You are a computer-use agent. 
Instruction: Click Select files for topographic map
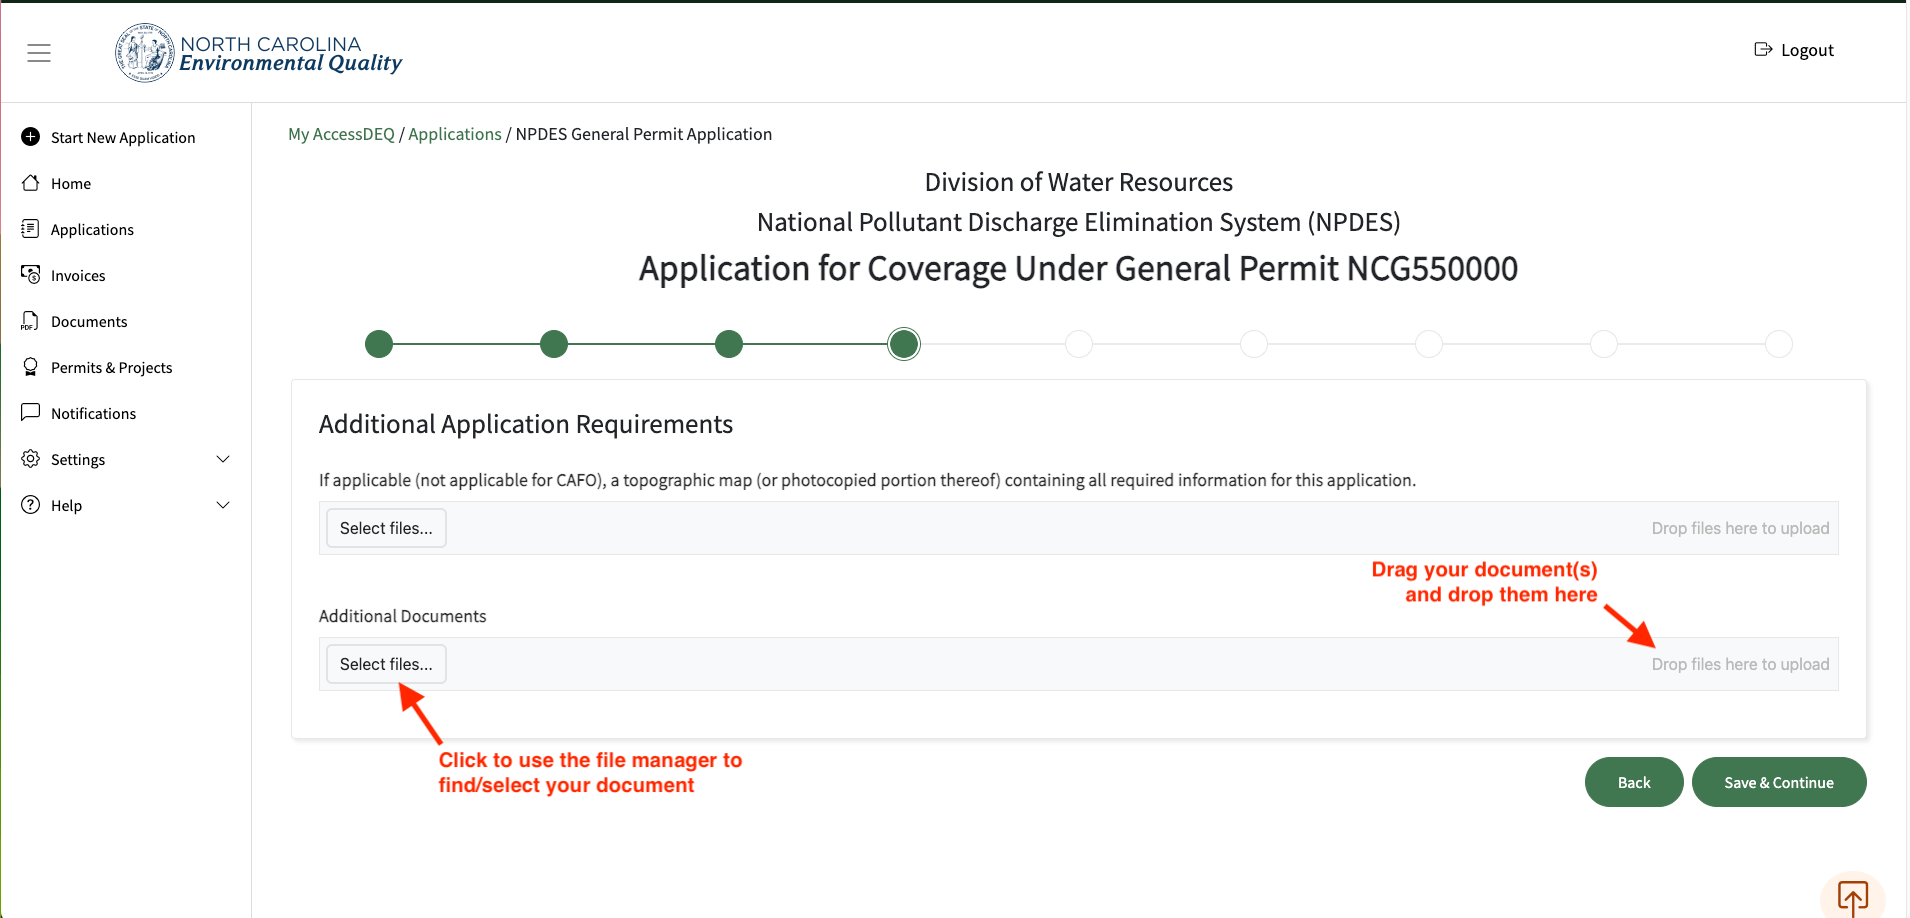coord(386,528)
